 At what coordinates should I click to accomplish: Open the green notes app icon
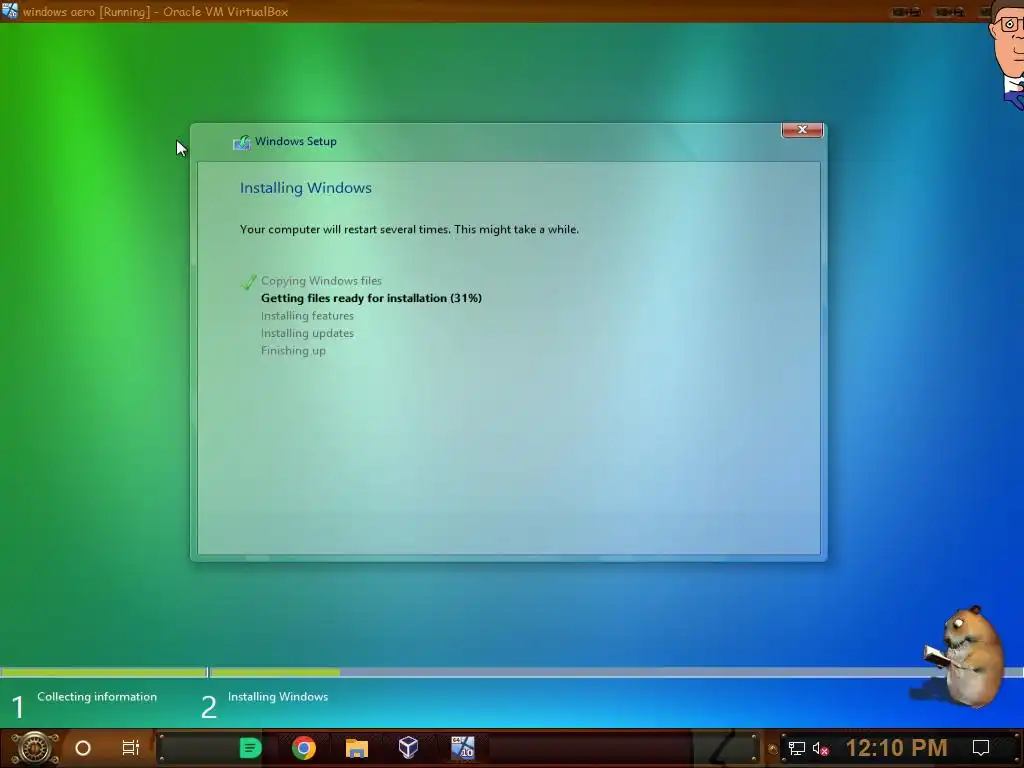point(251,748)
